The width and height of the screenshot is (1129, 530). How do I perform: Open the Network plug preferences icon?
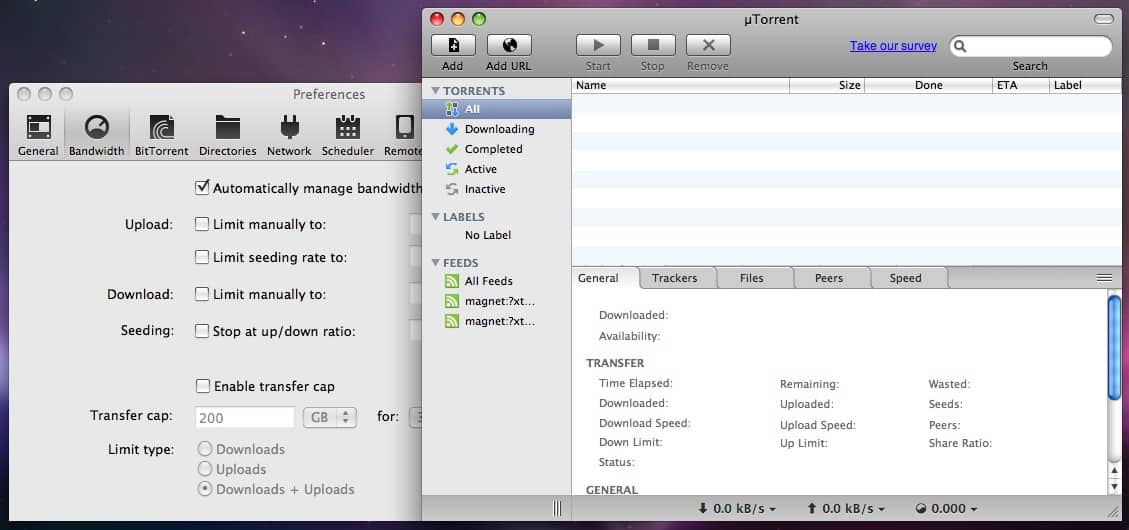[x=289, y=127]
